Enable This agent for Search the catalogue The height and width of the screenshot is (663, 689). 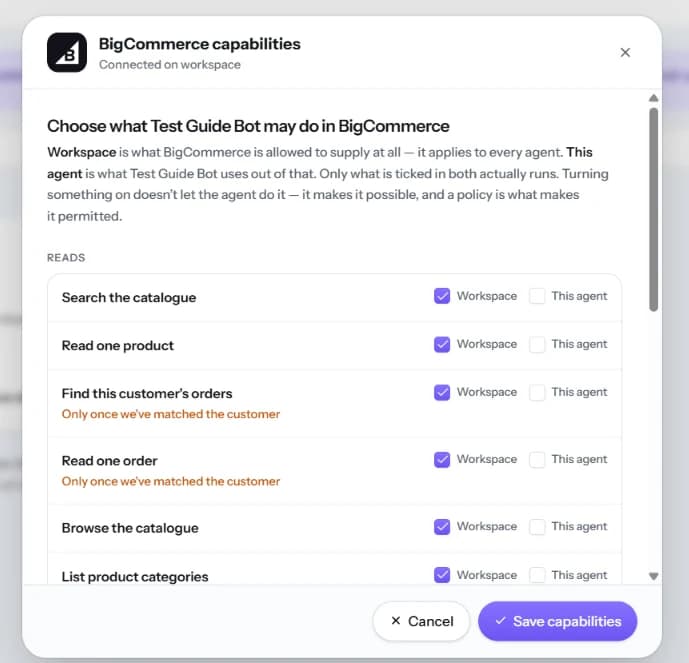(537, 296)
